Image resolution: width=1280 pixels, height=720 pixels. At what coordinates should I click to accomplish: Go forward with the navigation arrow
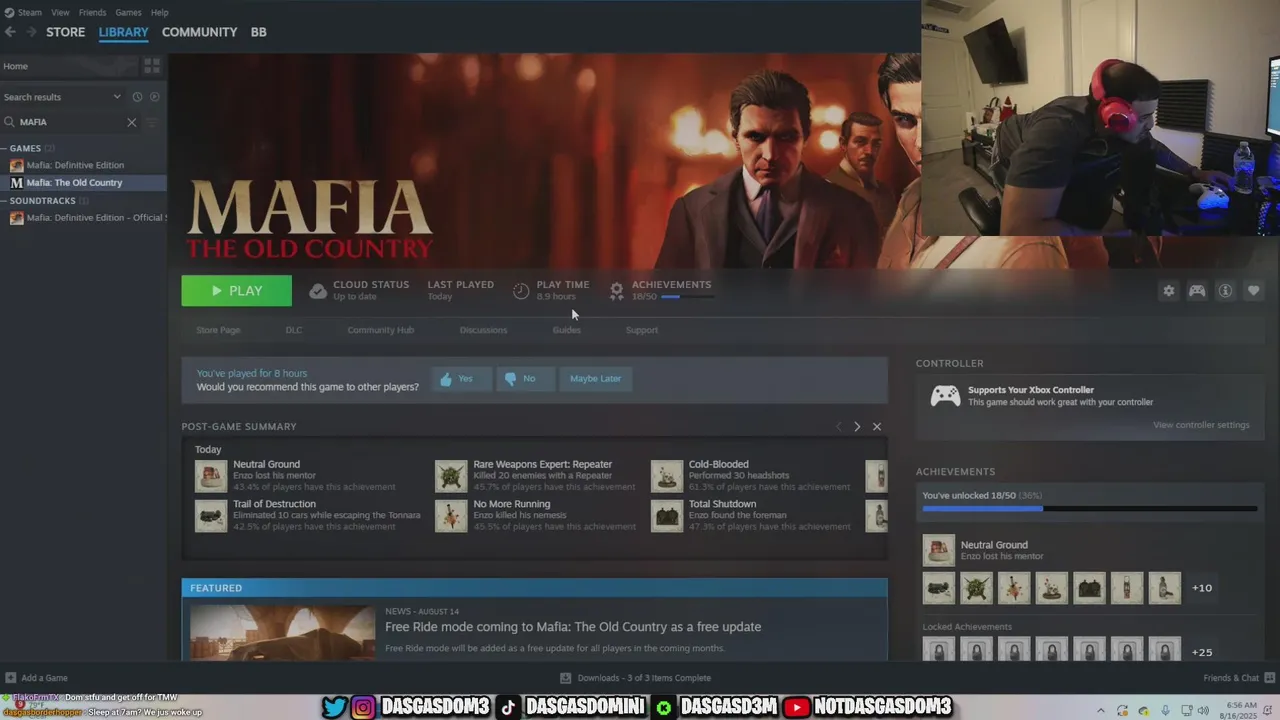click(x=31, y=32)
